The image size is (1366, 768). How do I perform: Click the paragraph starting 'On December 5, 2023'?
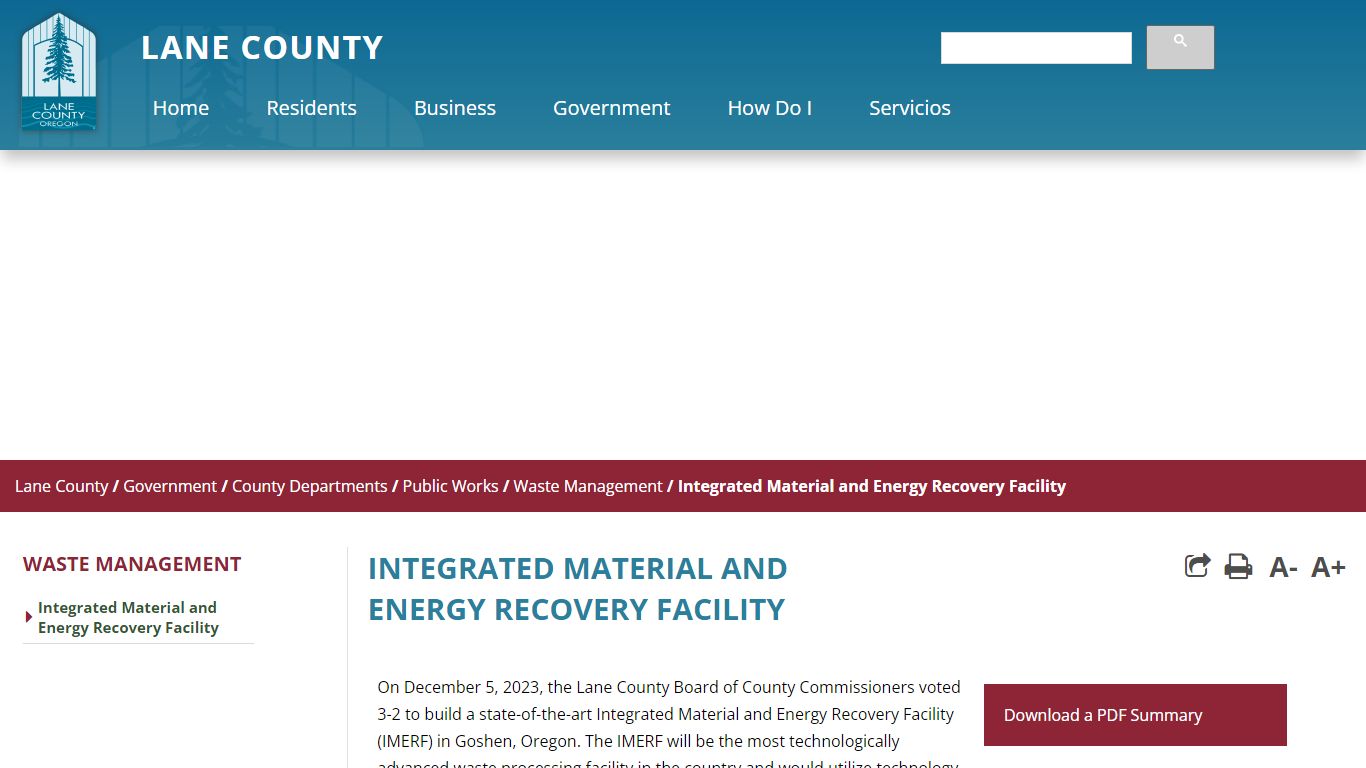[x=669, y=723]
